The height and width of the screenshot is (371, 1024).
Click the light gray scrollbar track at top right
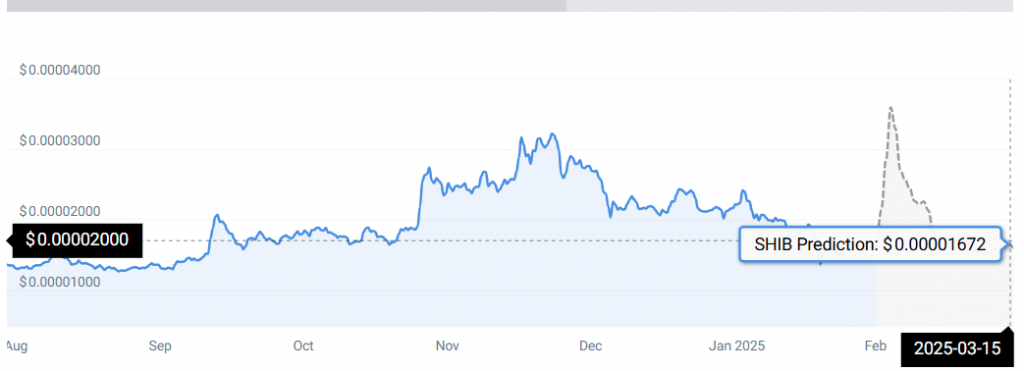pos(790,5)
